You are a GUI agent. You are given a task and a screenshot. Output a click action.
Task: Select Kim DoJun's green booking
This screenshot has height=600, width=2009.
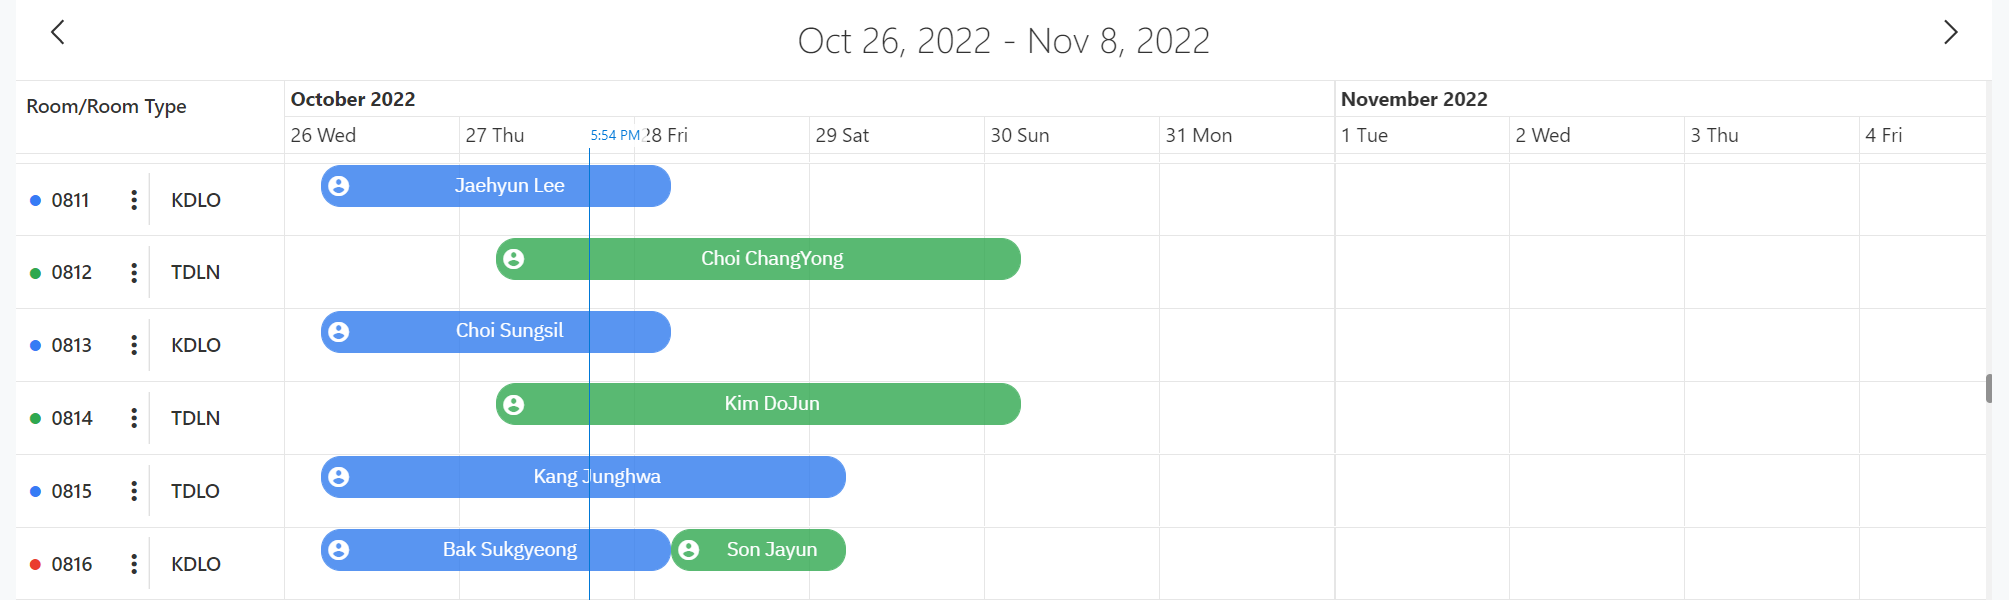pyautogui.click(x=772, y=404)
